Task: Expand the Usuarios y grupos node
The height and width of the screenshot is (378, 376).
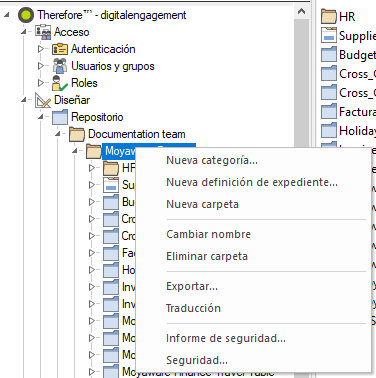Action: [x=41, y=66]
